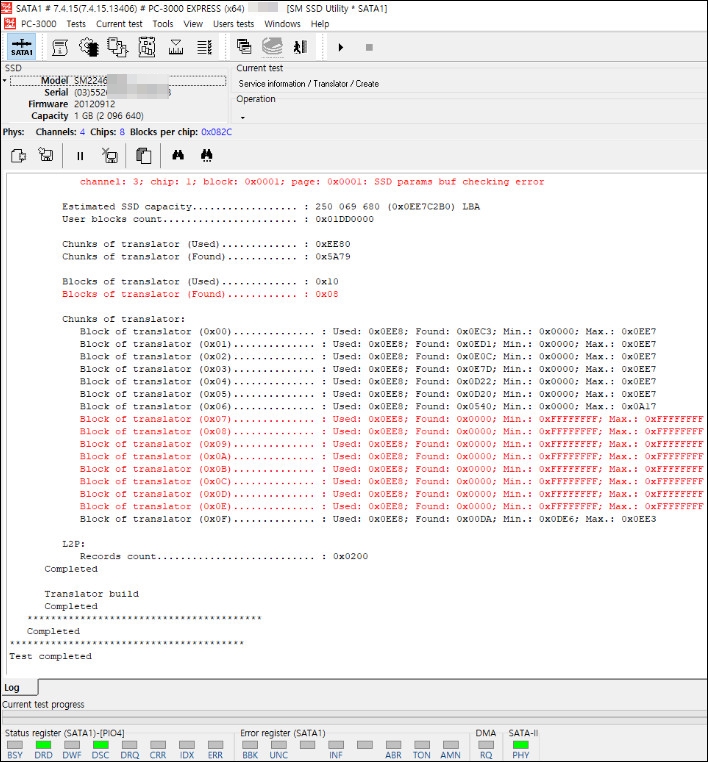The width and height of the screenshot is (708, 762).
Task: Click the red Block of translator (0x0E) row
Action: (x=392, y=506)
